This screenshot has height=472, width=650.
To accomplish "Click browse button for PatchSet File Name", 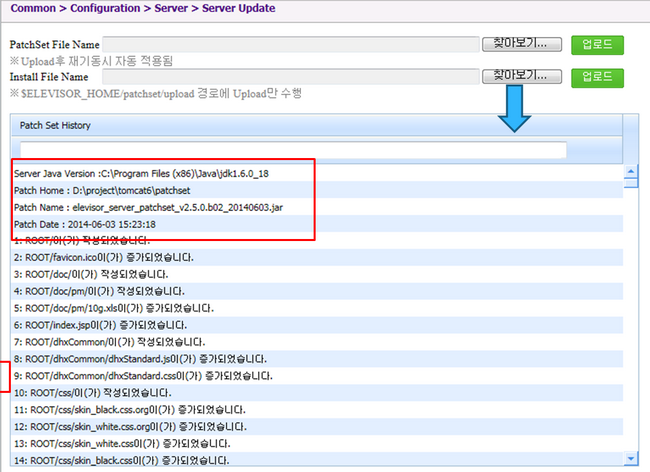I will [x=521, y=45].
